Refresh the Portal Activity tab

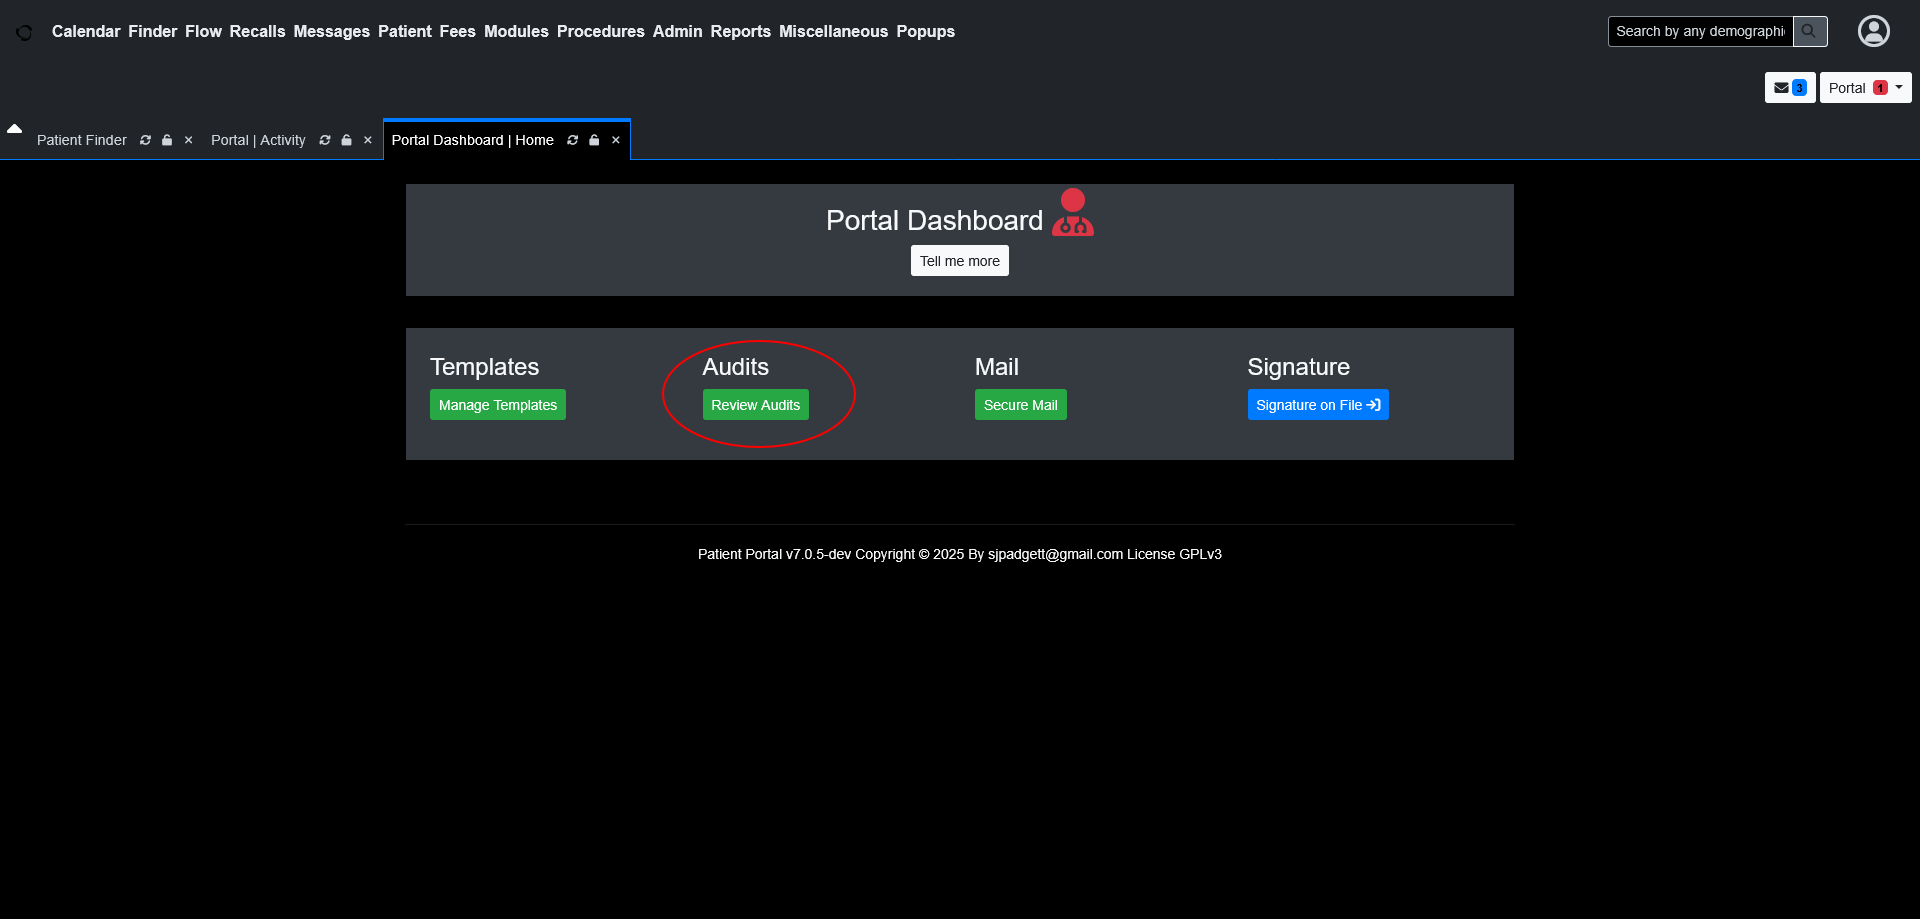tap(325, 140)
